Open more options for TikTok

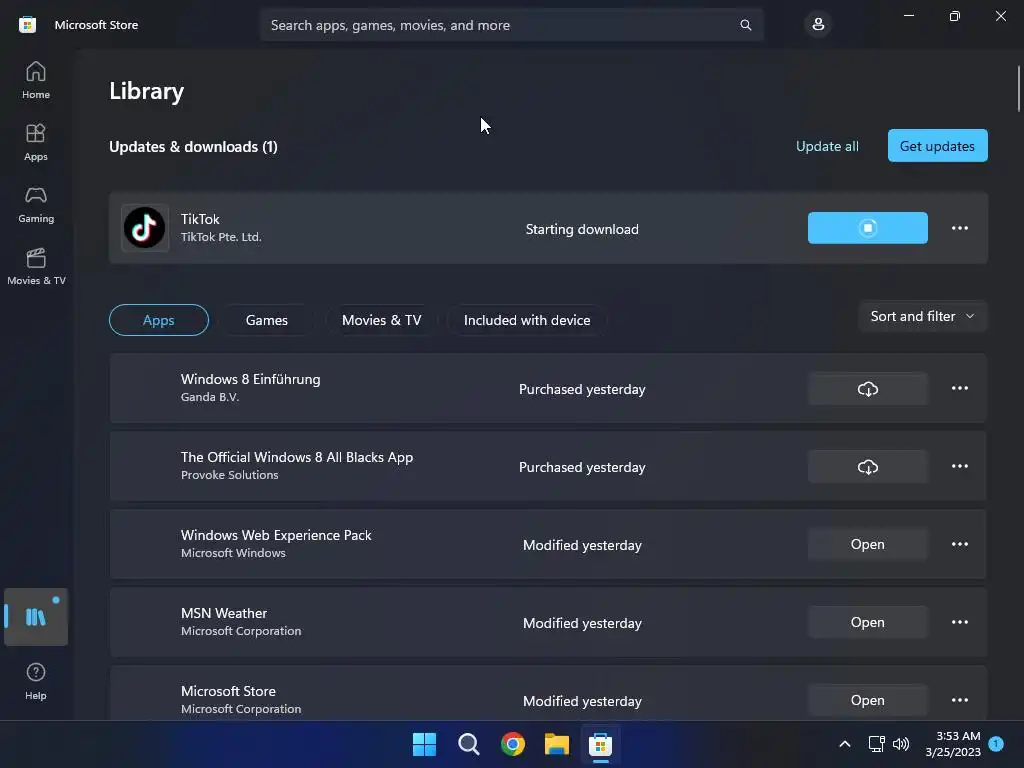959,228
